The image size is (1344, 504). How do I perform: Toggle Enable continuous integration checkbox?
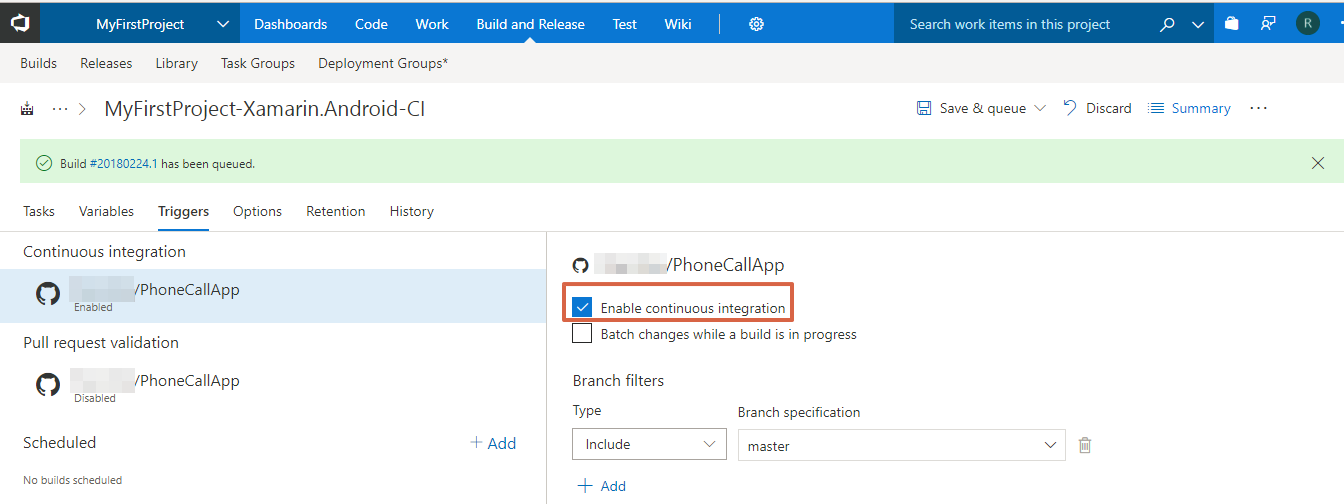coord(582,307)
